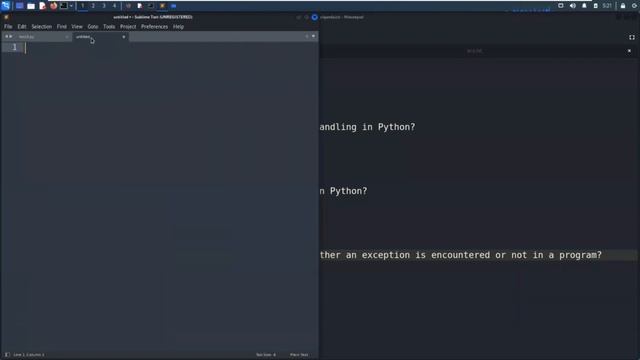Switch to workspace 2
The width and height of the screenshot is (640, 360).
pos(93,6)
